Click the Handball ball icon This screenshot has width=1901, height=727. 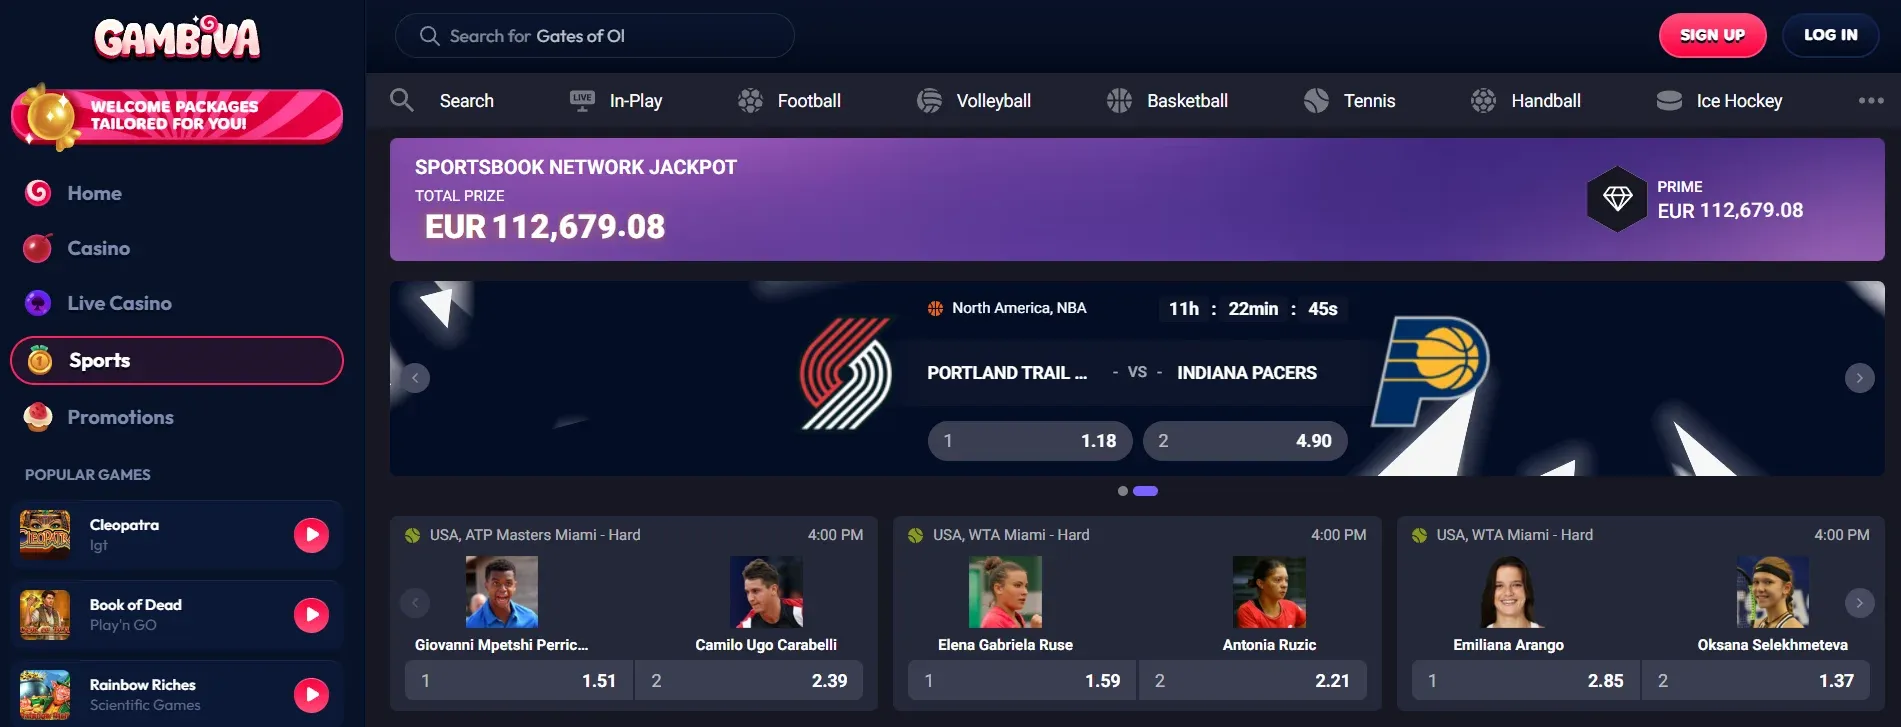[1483, 100]
